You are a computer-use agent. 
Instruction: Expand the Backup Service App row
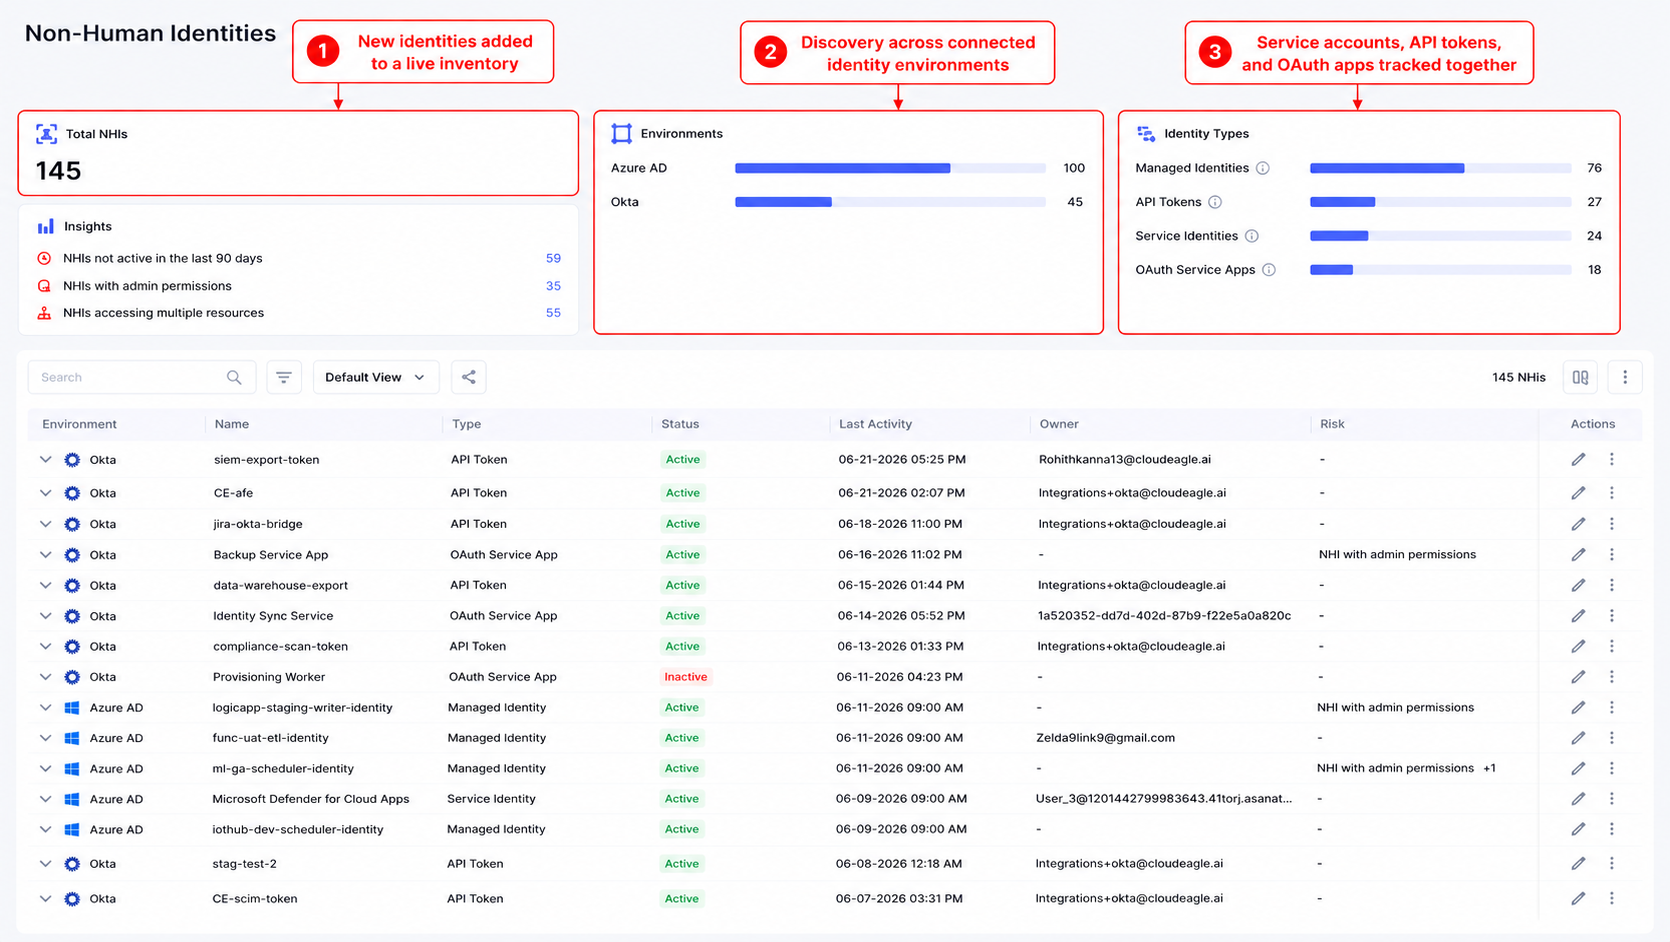(45, 554)
